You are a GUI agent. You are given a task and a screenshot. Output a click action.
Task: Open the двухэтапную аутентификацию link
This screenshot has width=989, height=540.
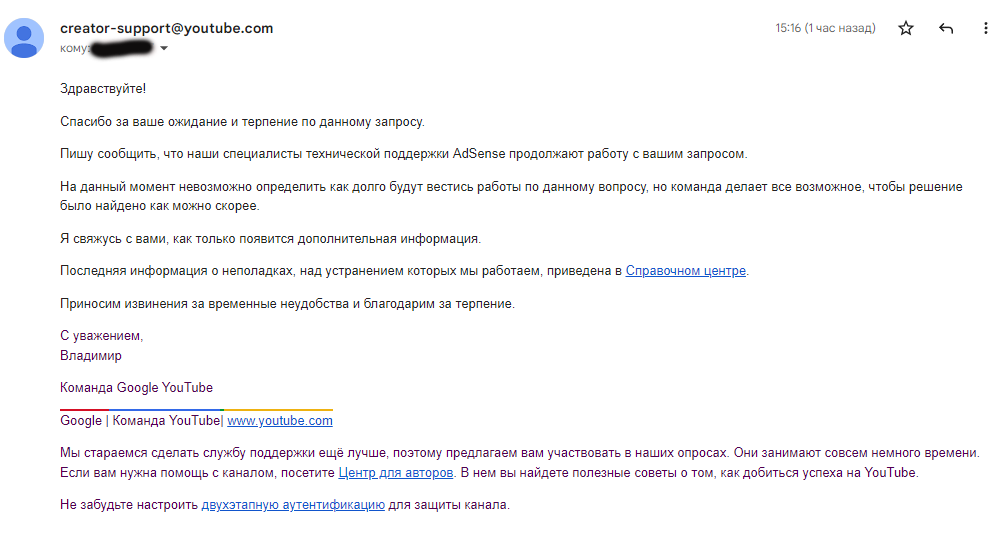[293, 505]
